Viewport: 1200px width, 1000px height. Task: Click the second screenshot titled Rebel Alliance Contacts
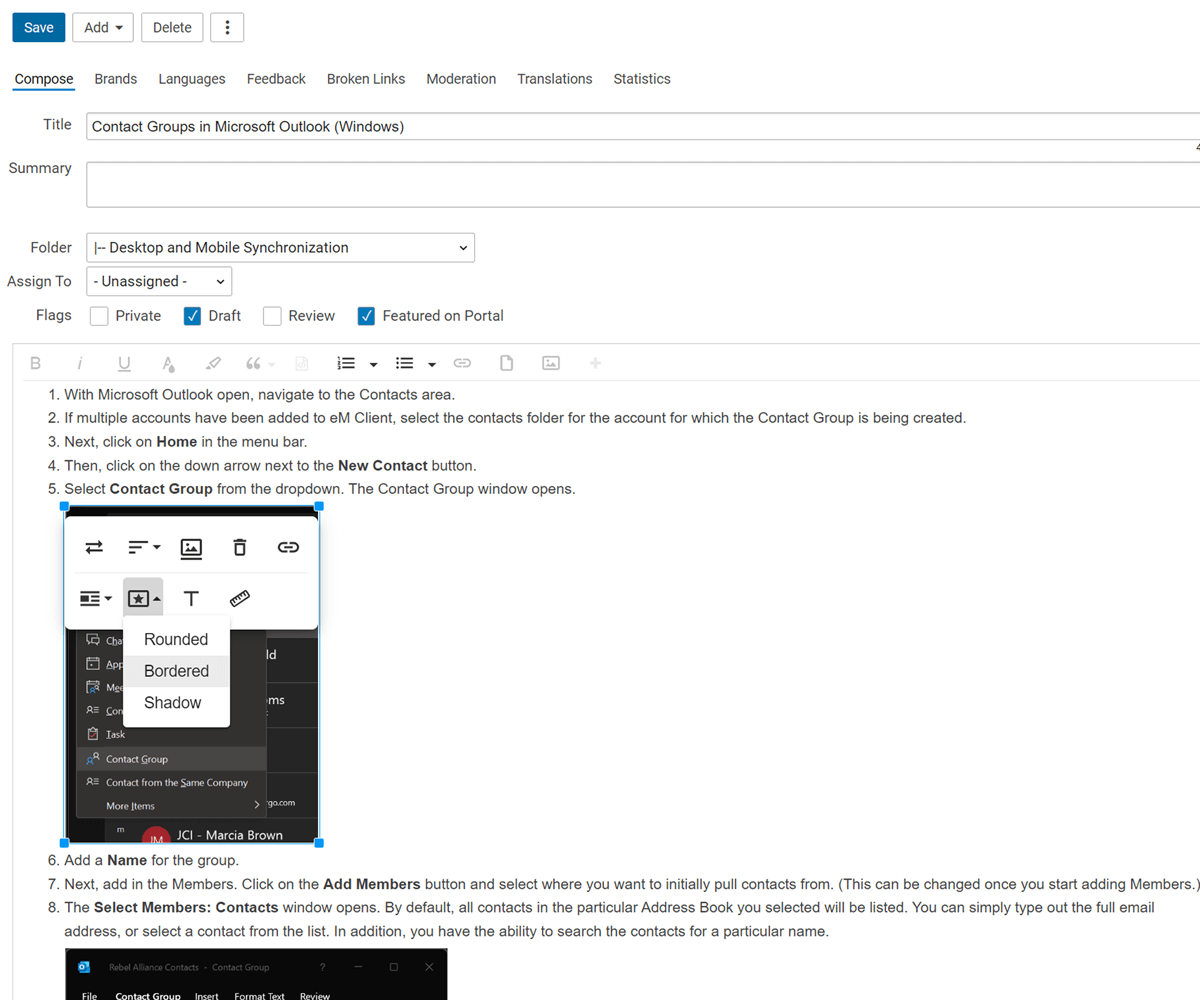256,974
